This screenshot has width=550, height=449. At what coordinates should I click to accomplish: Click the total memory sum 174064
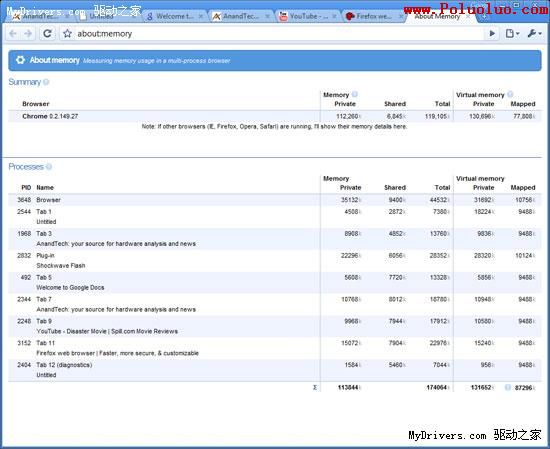[x=438, y=388]
